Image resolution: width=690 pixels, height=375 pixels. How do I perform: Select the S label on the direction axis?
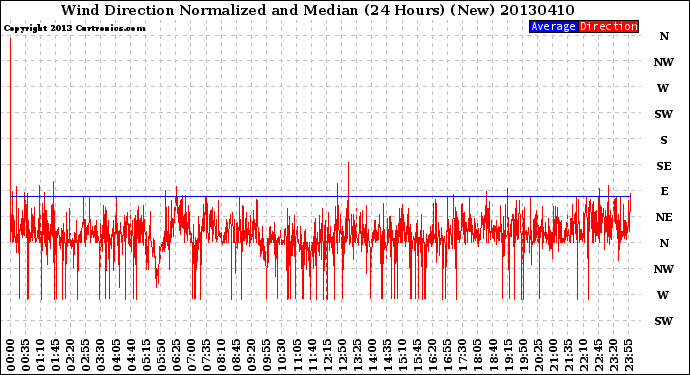(x=664, y=140)
